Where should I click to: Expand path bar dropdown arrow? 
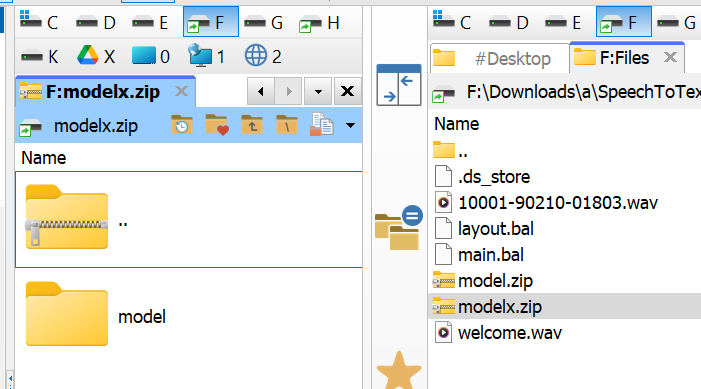[x=350, y=126]
